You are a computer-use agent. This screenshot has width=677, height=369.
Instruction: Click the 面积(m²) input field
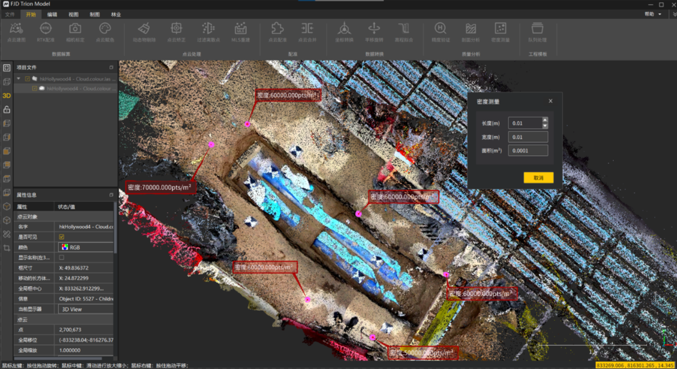(528, 151)
